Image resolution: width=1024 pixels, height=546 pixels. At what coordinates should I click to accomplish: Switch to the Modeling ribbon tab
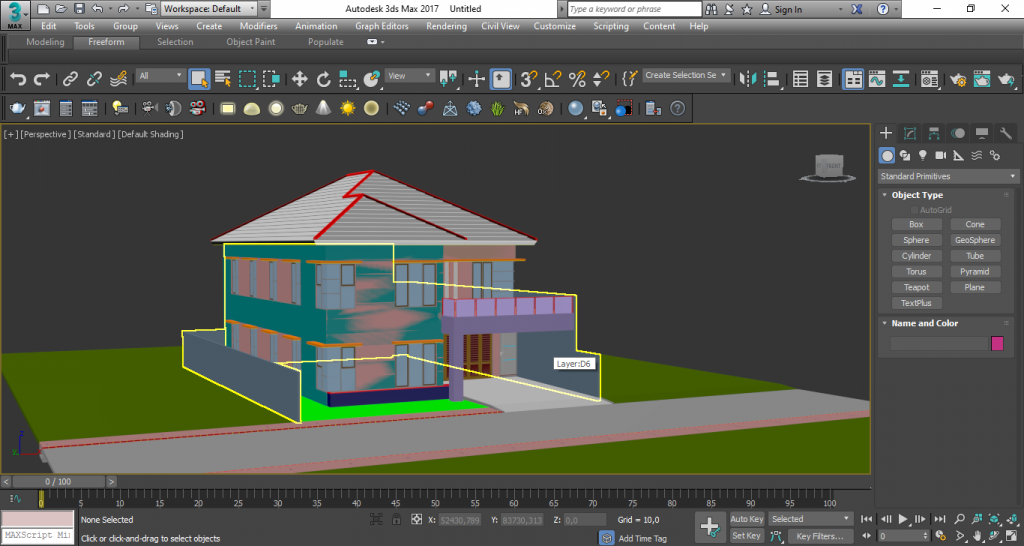(45, 42)
